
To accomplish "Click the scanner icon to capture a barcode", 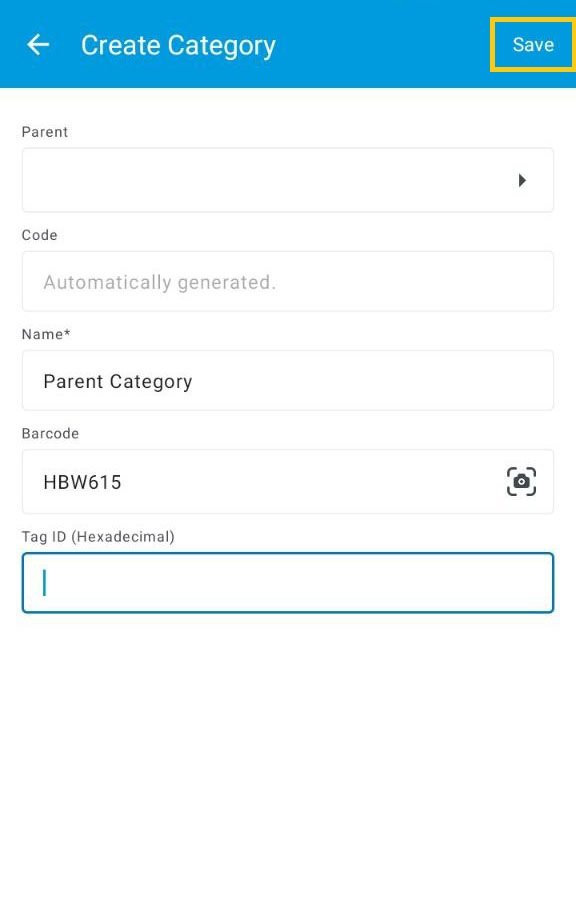I will [x=521, y=482].
